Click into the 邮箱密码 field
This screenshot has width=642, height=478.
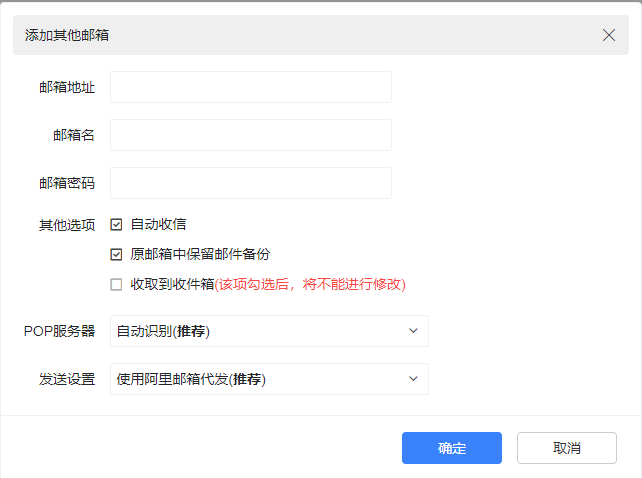[250, 183]
